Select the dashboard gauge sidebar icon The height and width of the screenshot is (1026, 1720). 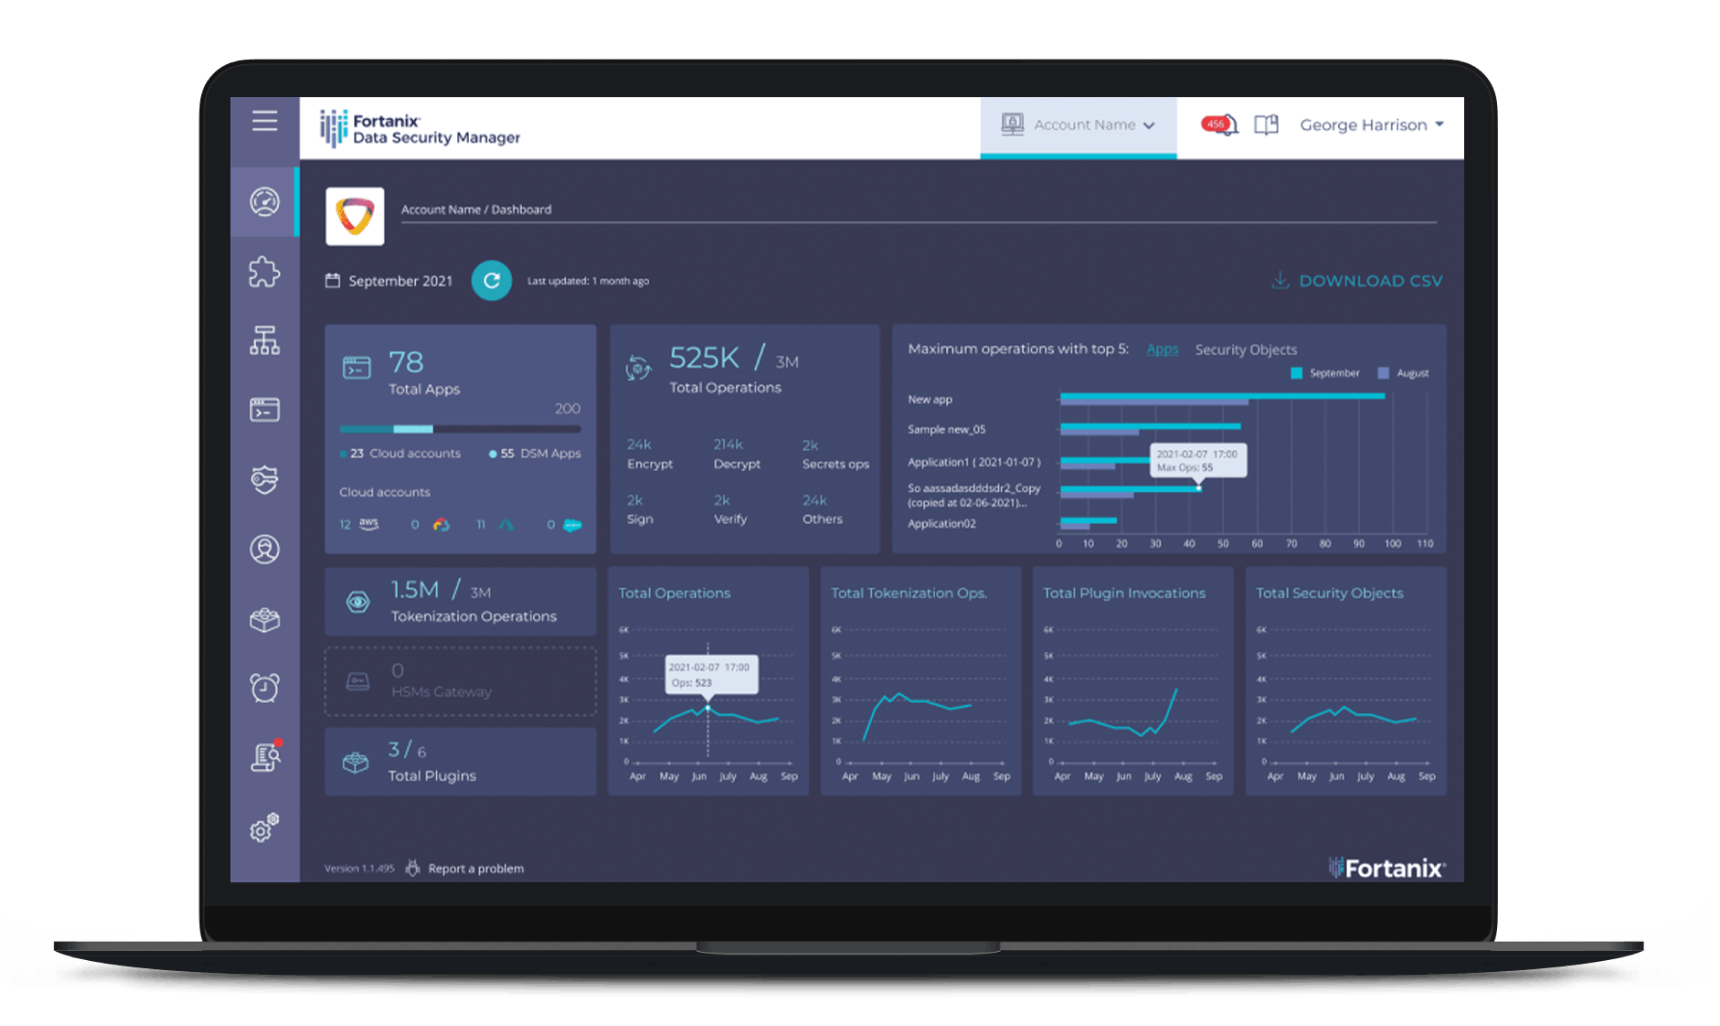click(x=264, y=202)
